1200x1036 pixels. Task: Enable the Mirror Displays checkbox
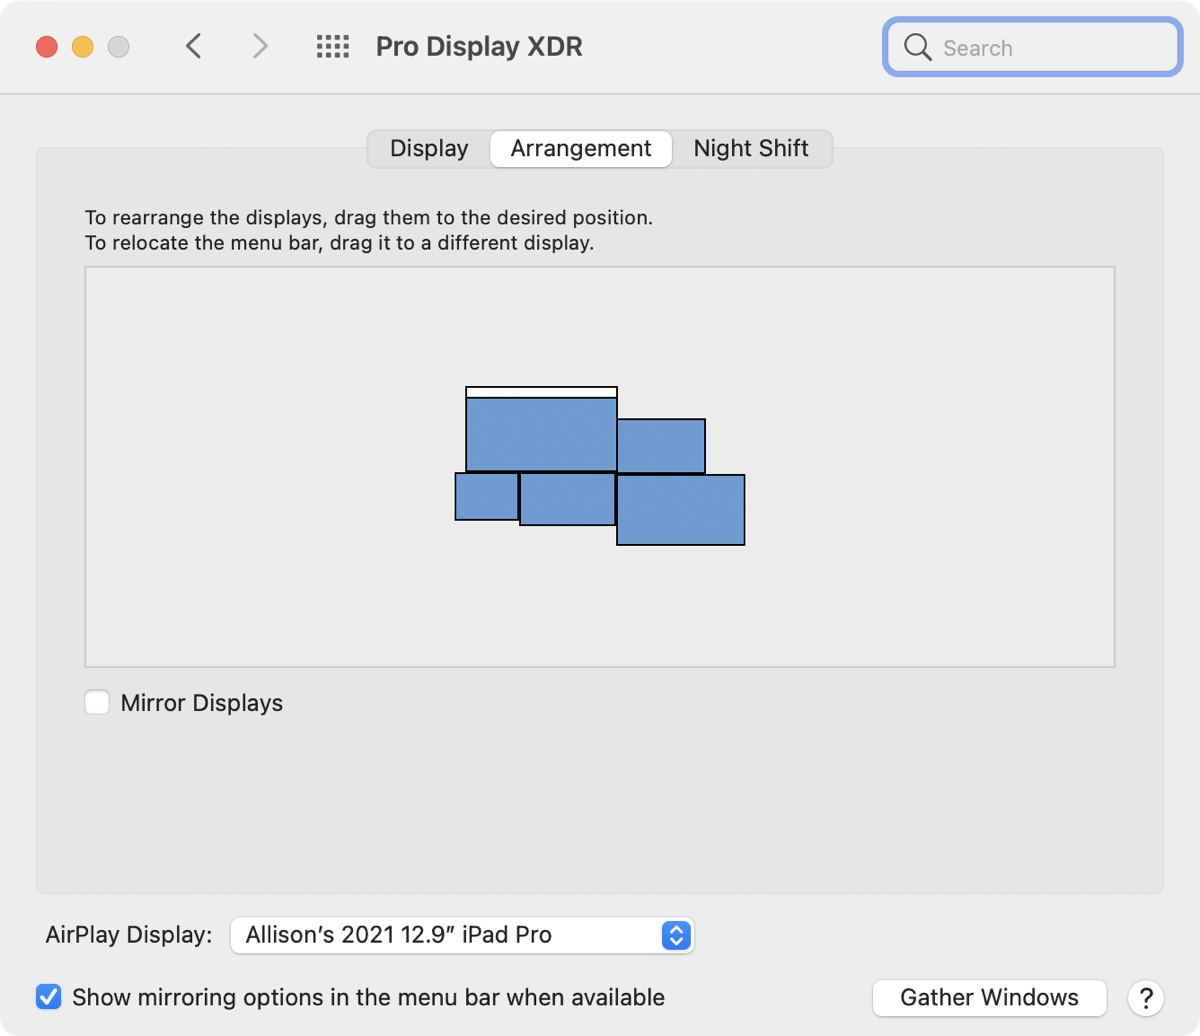coord(97,703)
